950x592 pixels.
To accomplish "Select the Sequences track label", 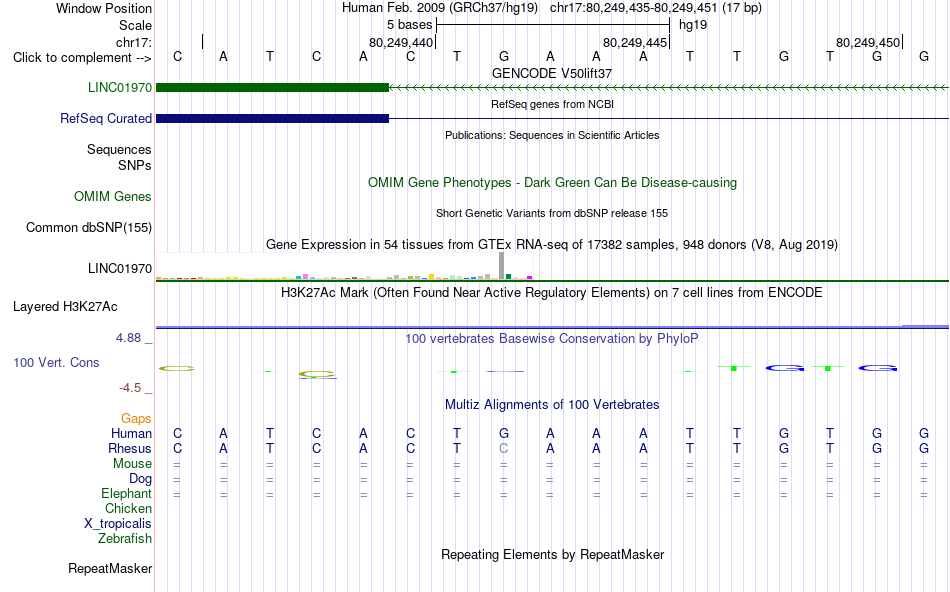I will (119, 150).
